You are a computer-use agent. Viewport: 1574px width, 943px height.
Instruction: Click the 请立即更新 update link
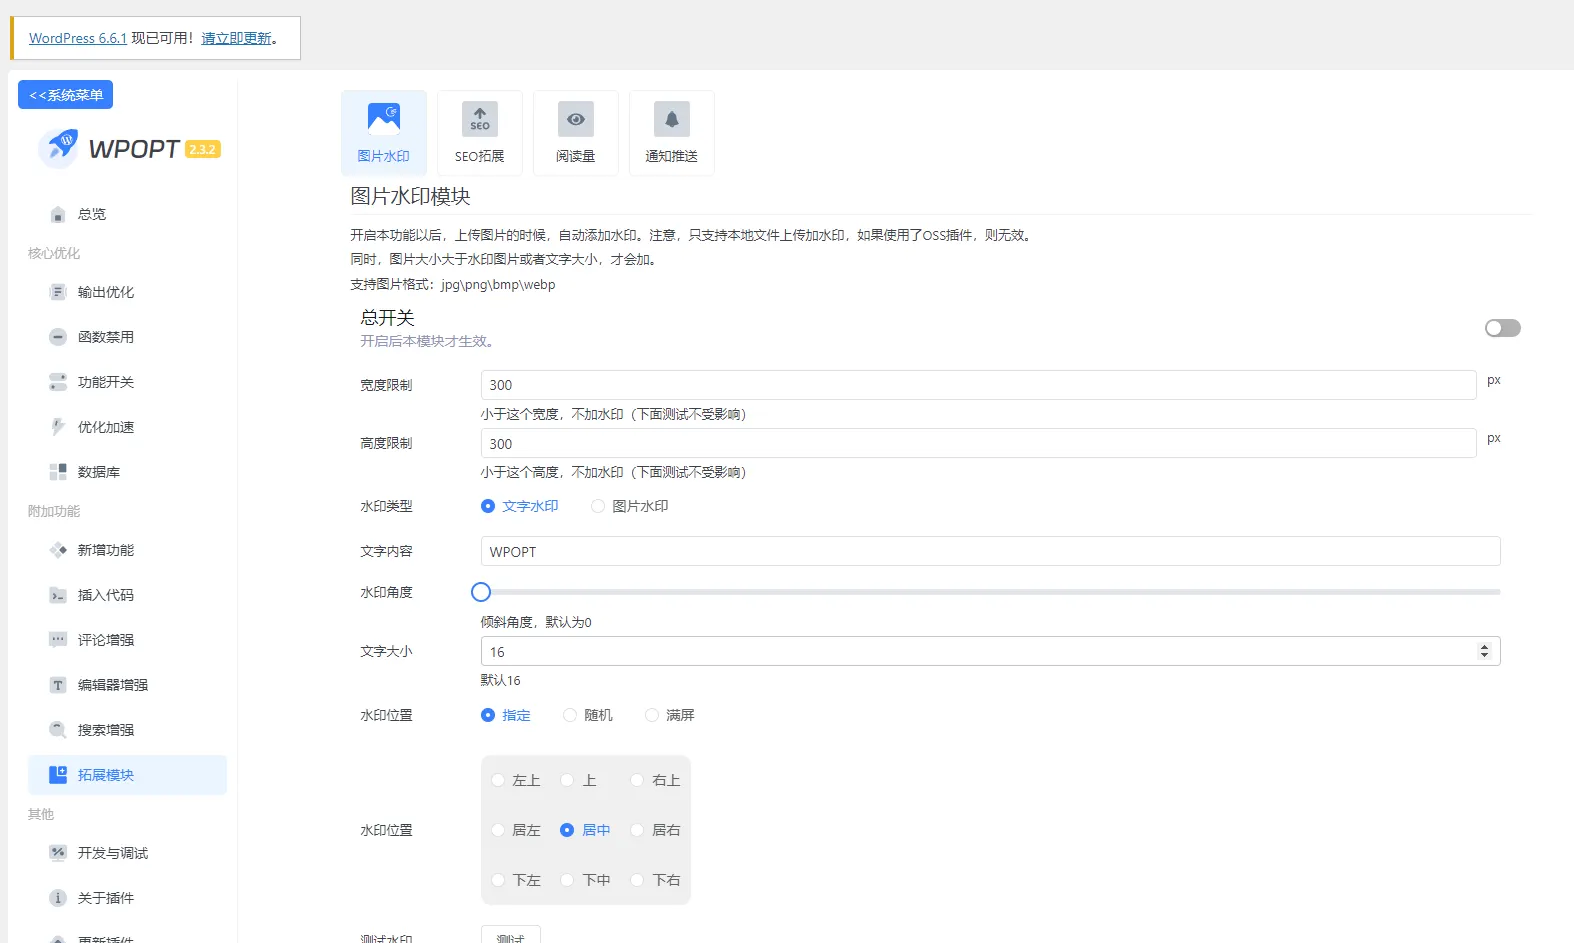pyautogui.click(x=236, y=38)
